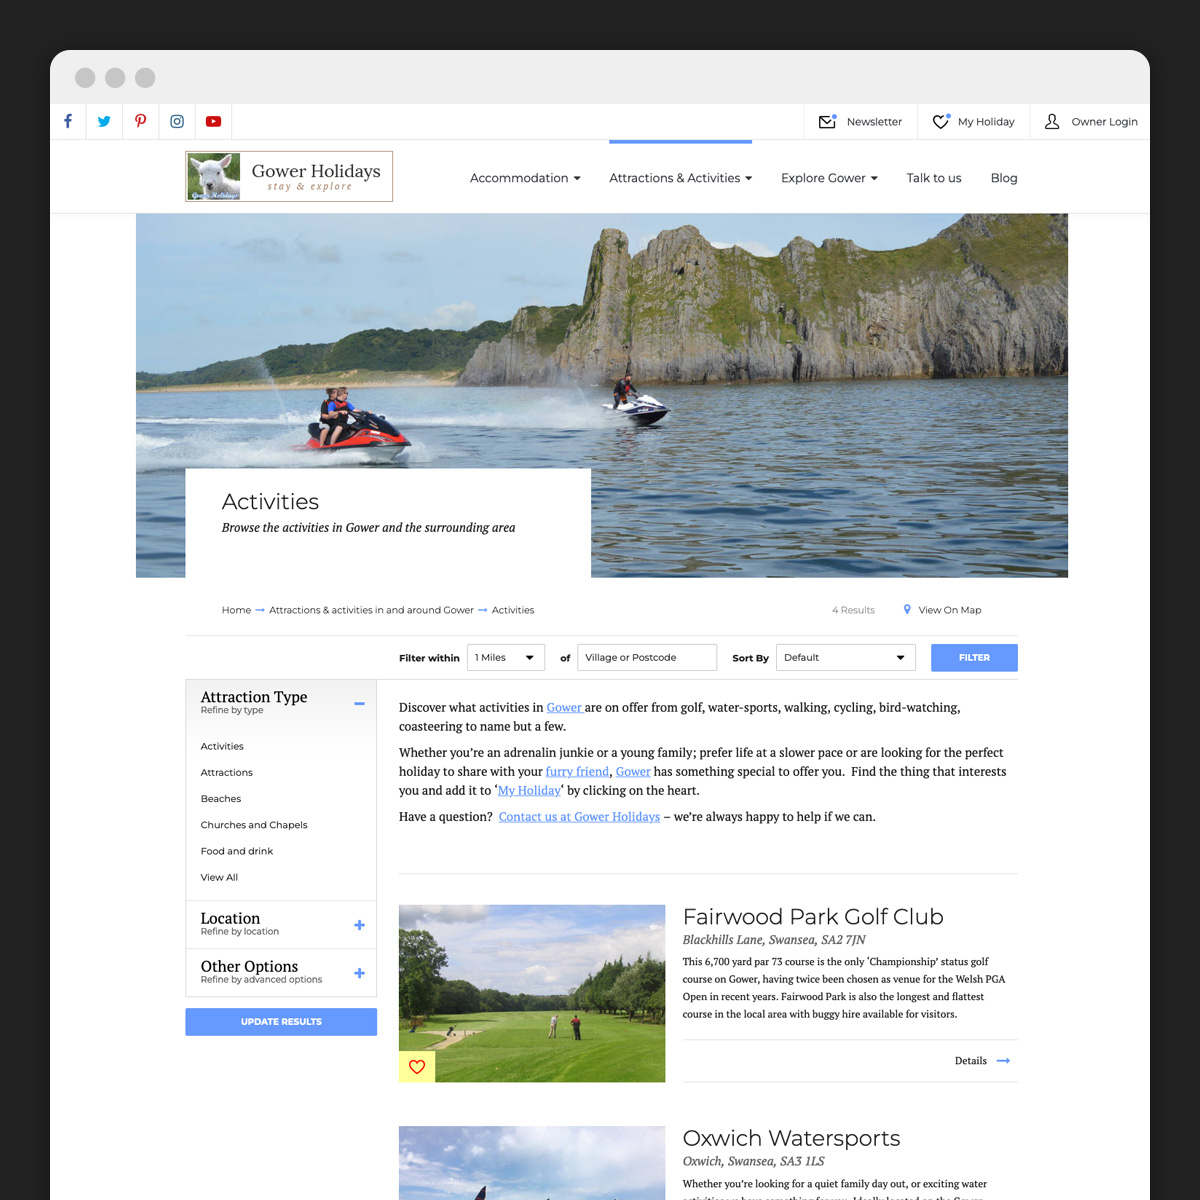Click the View On Map pin icon

(x=907, y=609)
